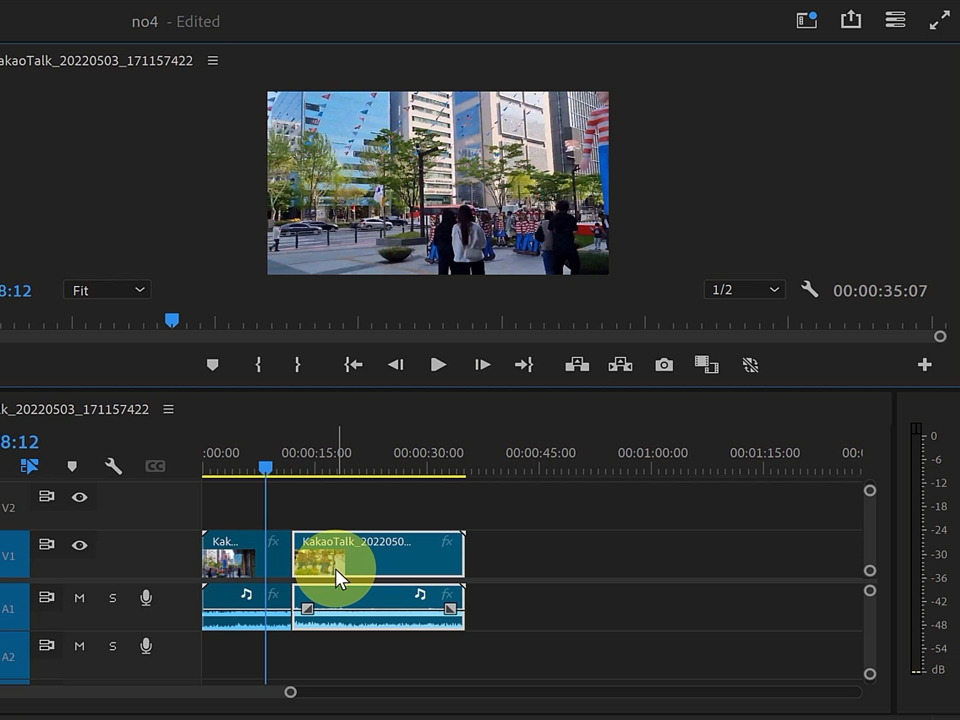Toggle V1 track targeting
Image resolution: width=960 pixels, height=720 pixels.
click(x=14, y=555)
